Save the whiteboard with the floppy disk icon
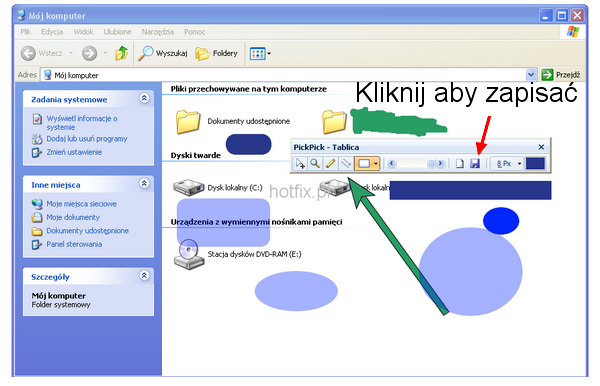The height and width of the screenshot is (386, 600). click(475, 164)
